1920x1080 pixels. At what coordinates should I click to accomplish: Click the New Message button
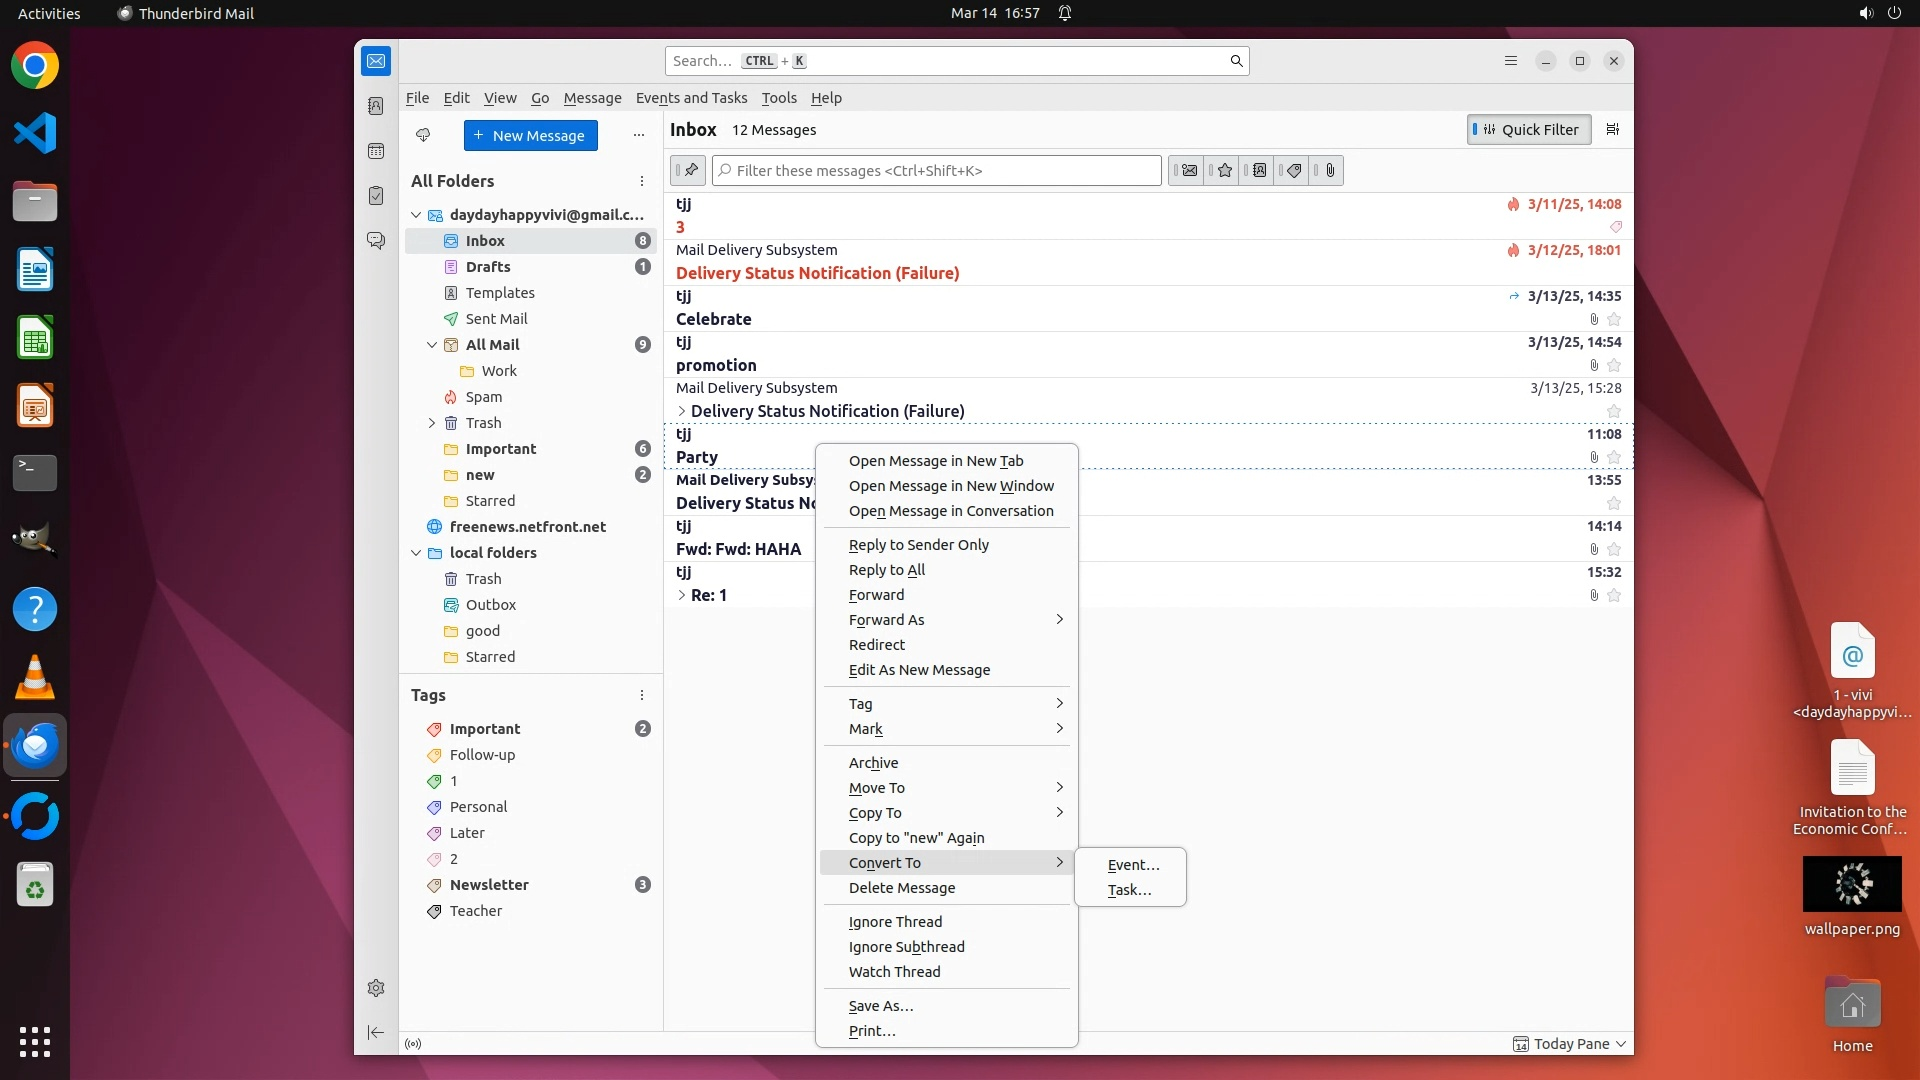[530, 135]
